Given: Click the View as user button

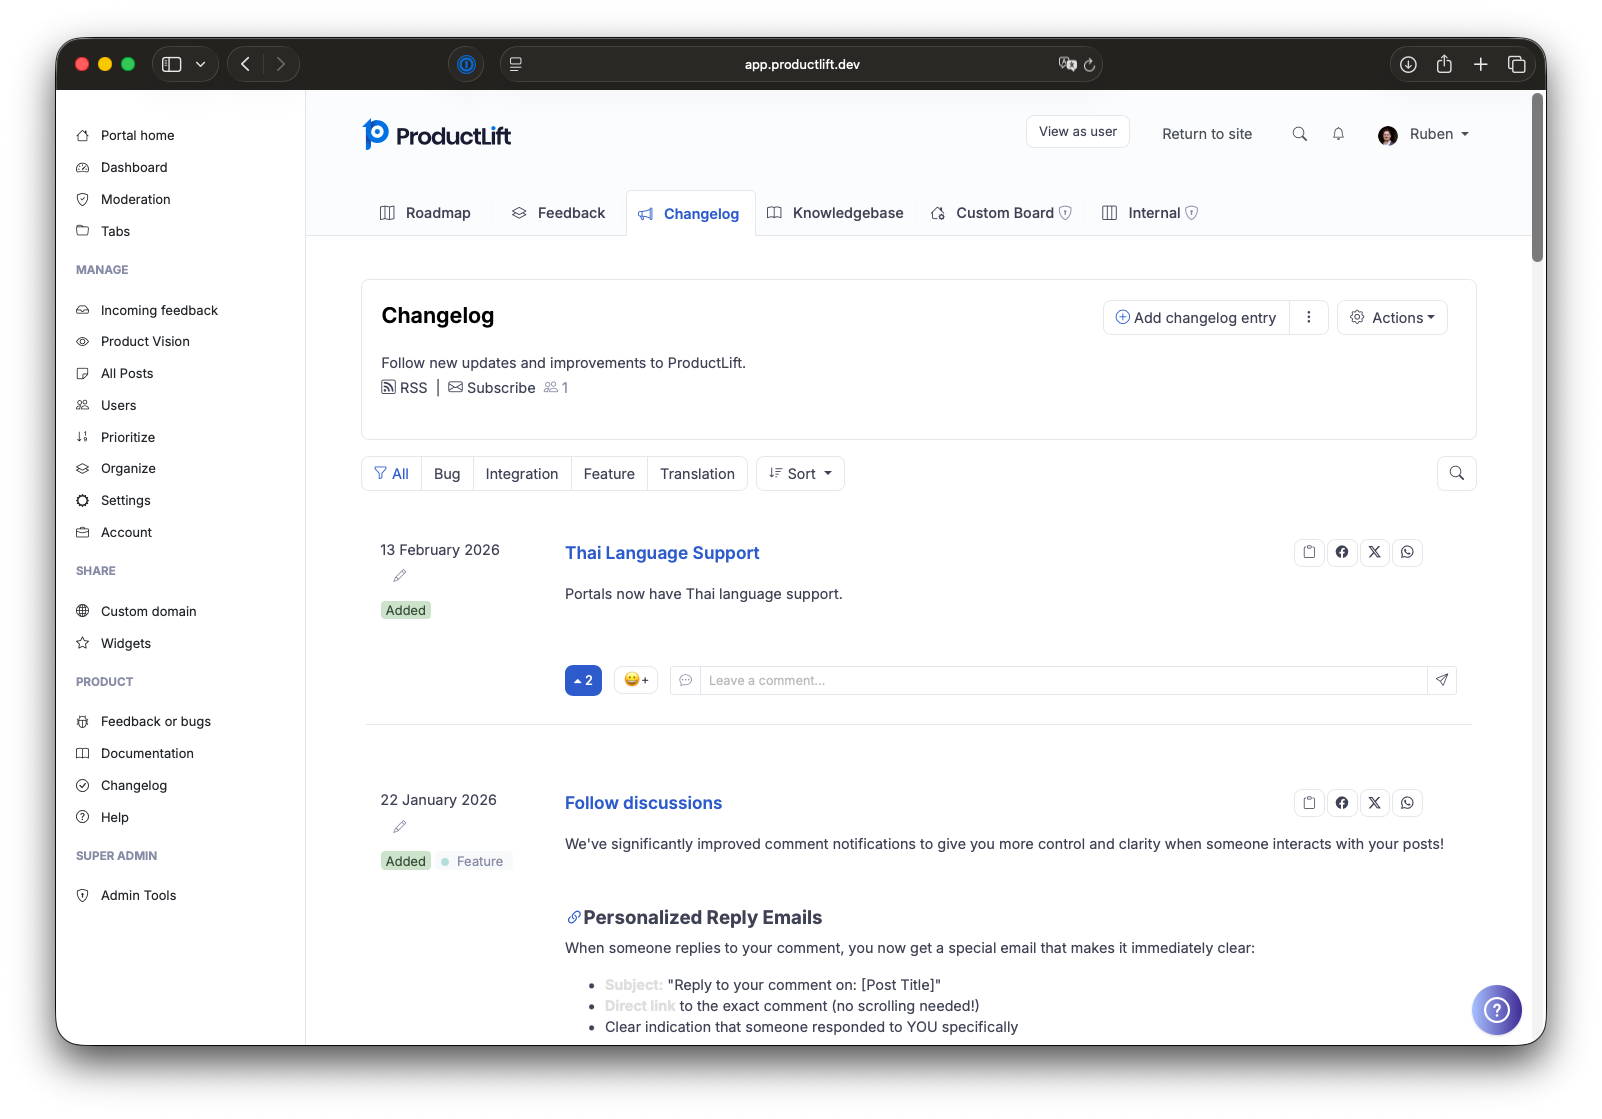Looking at the screenshot, I should 1078,132.
